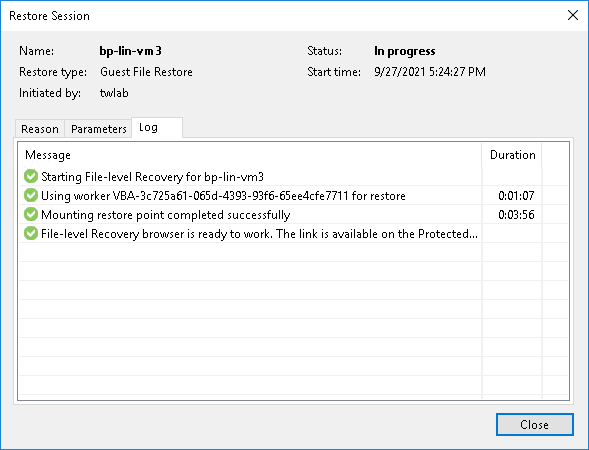Switch to the Reason tab
589x450 pixels.
click(x=40, y=129)
